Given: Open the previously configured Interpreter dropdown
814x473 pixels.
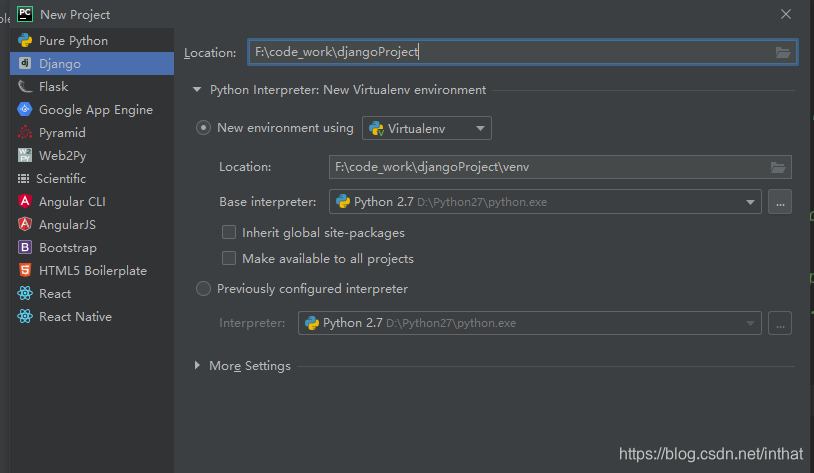Looking at the screenshot, I should [530, 323].
